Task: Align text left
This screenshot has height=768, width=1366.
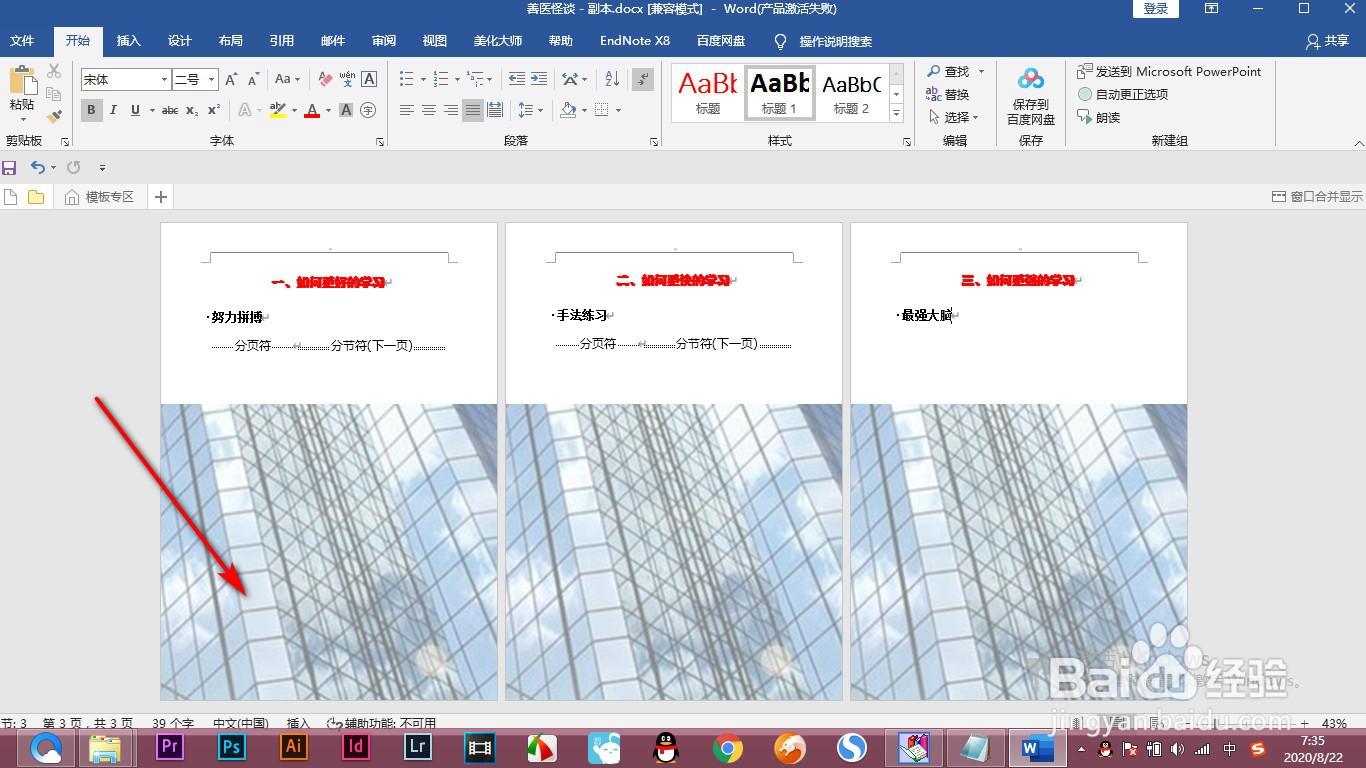Action: pyautogui.click(x=407, y=110)
